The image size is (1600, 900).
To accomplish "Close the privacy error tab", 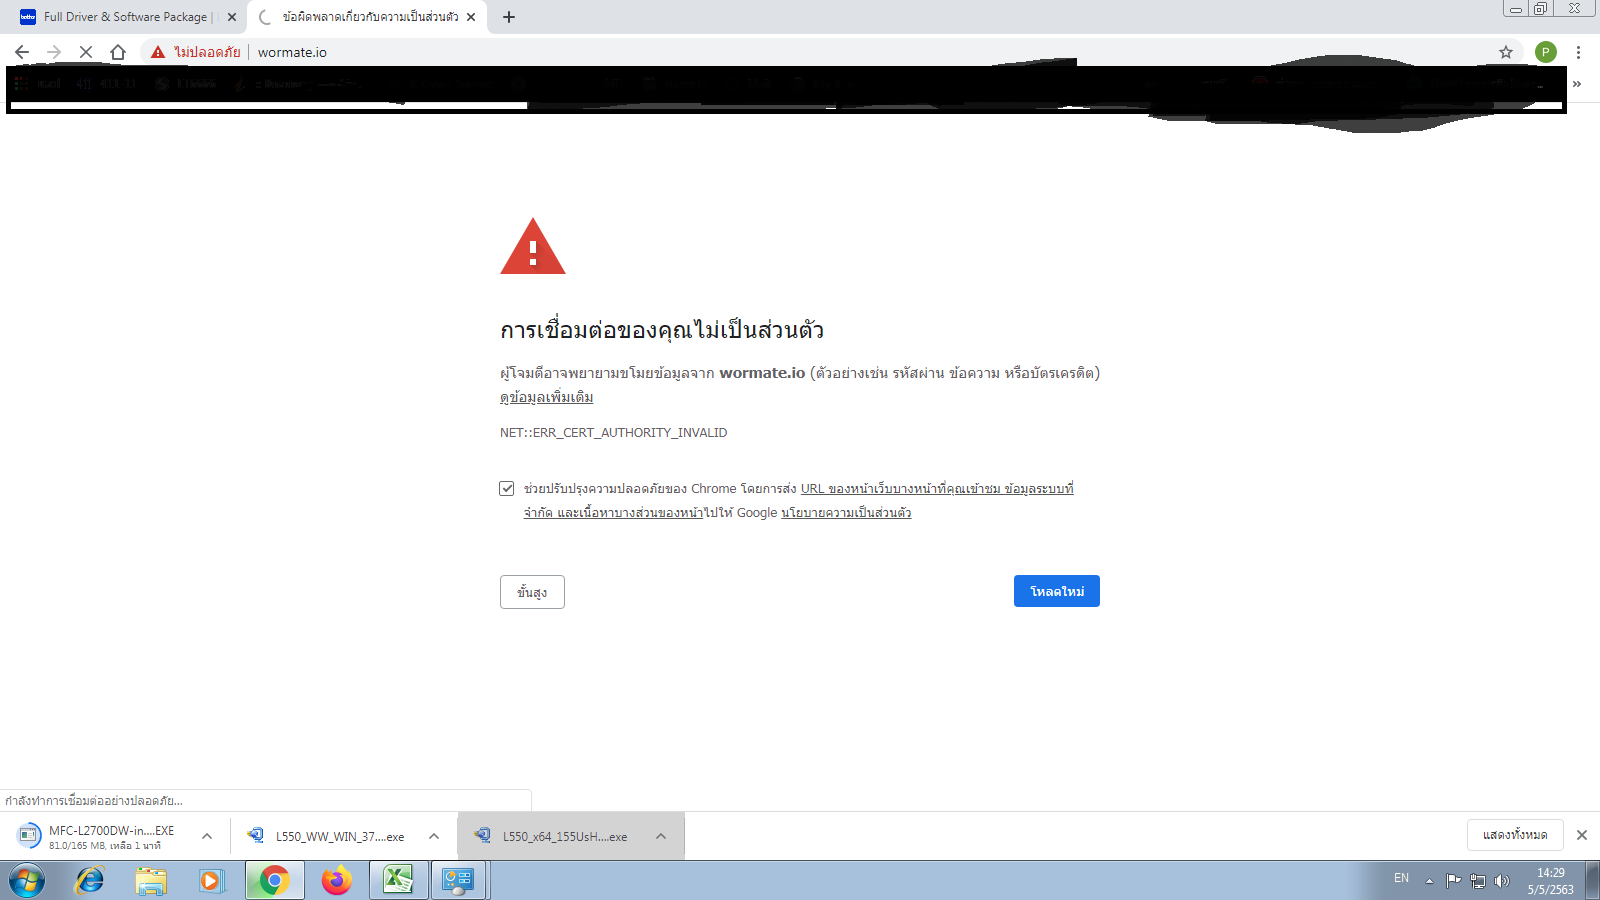I will pyautogui.click(x=471, y=17).
